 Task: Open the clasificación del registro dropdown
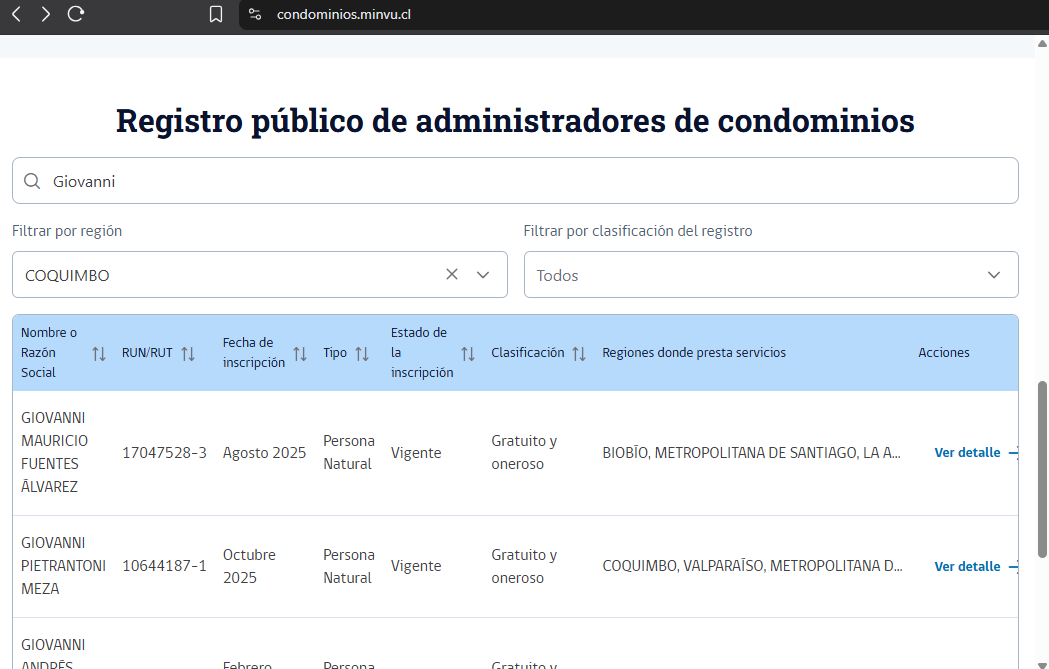(x=771, y=274)
